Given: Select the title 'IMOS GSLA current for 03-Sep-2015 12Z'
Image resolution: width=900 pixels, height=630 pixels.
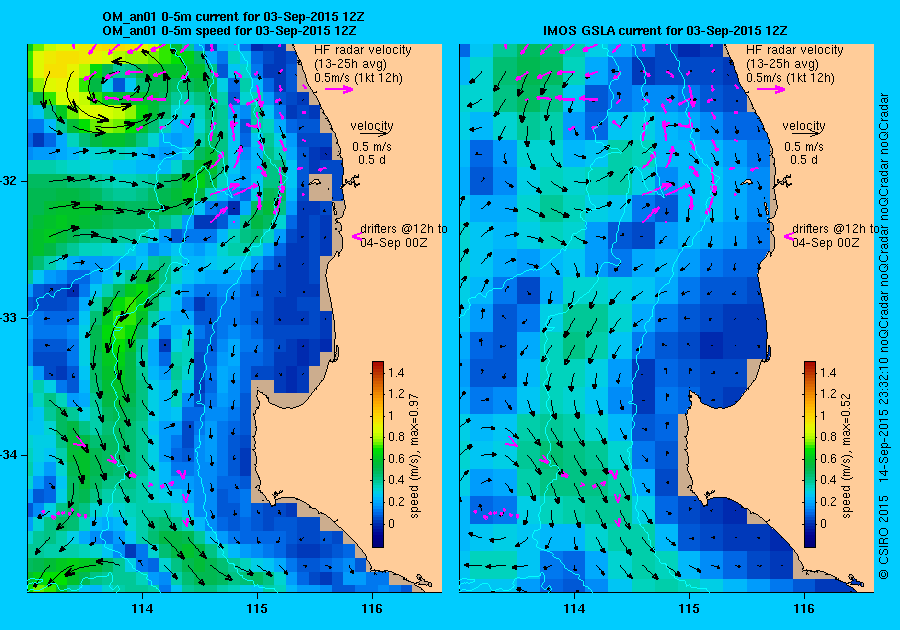Looking at the screenshot, I should (665, 31).
